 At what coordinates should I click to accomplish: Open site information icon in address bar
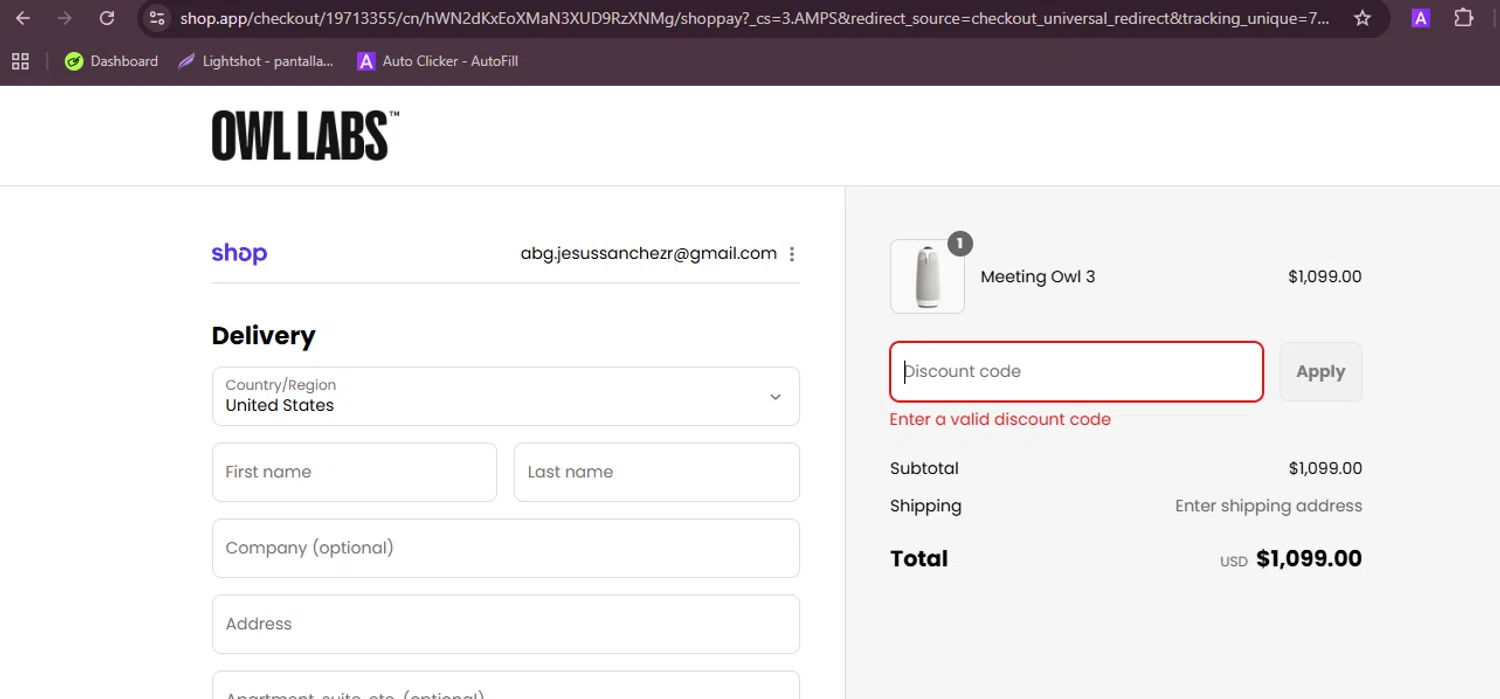click(156, 18)
